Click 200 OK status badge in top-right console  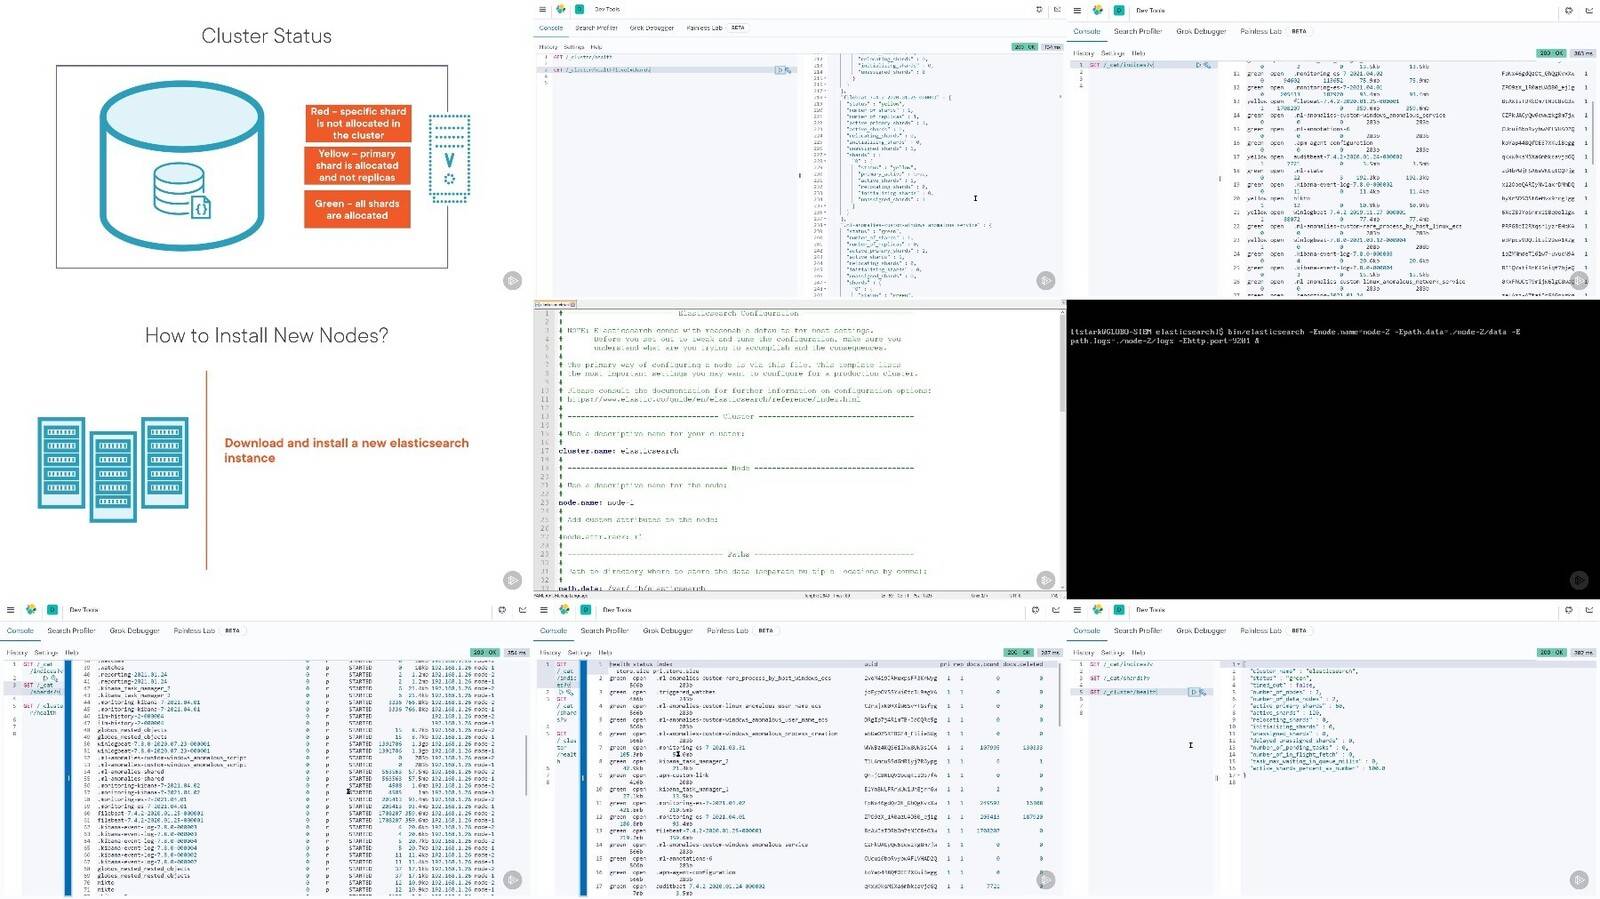coord(1551,53)
